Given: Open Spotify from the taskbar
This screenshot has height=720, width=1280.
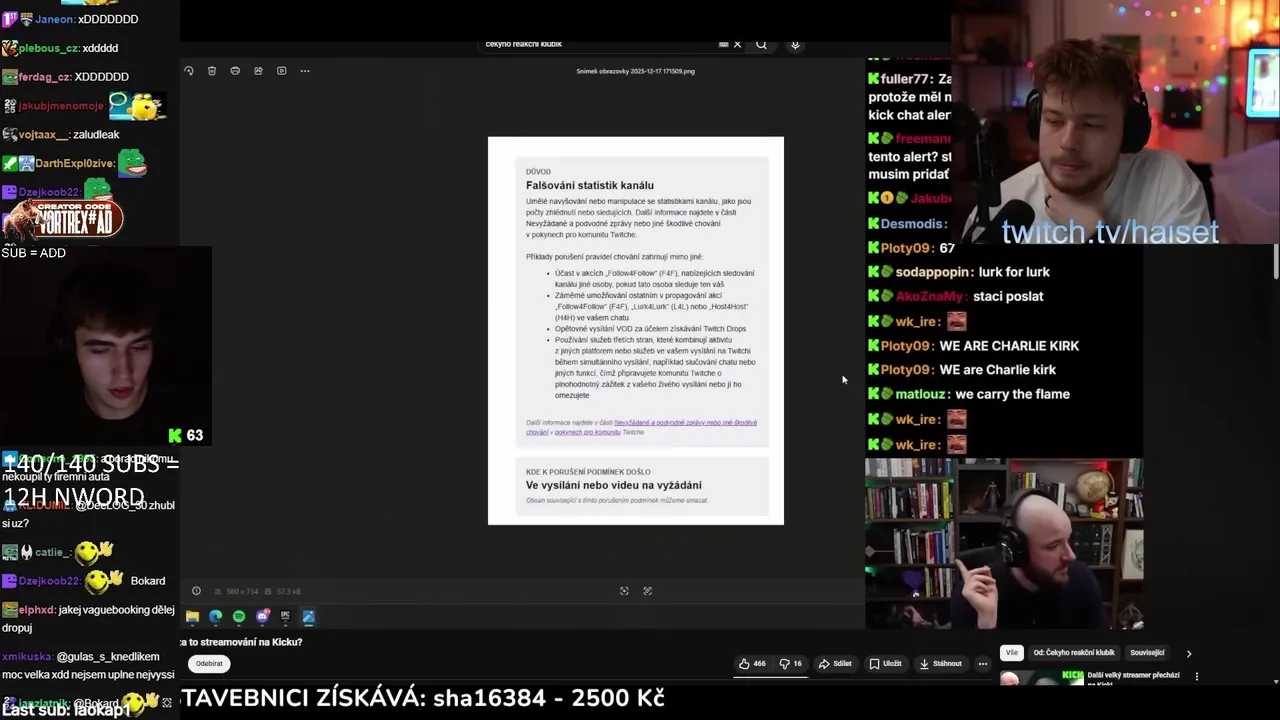Looking at the screenshot, I should [x=238, y=617].
